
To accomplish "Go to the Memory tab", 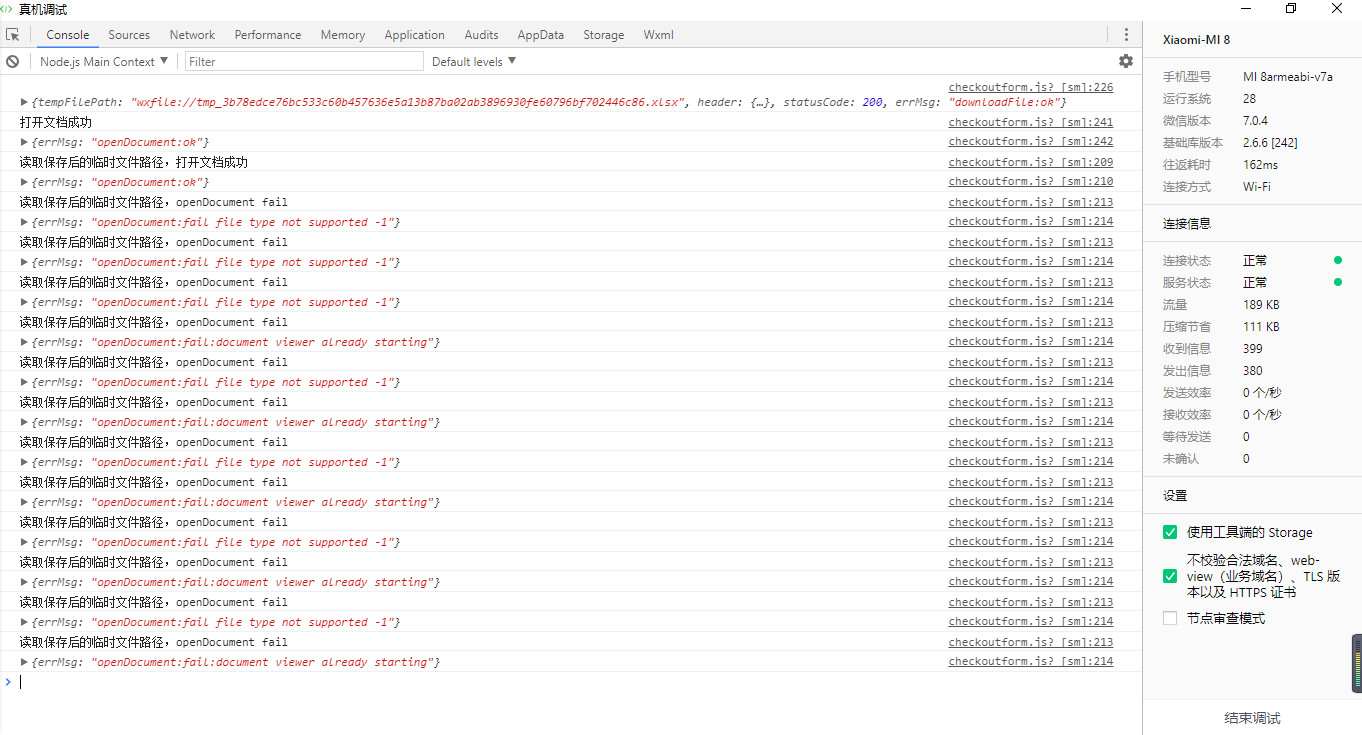I will click(x=343, y=34).
